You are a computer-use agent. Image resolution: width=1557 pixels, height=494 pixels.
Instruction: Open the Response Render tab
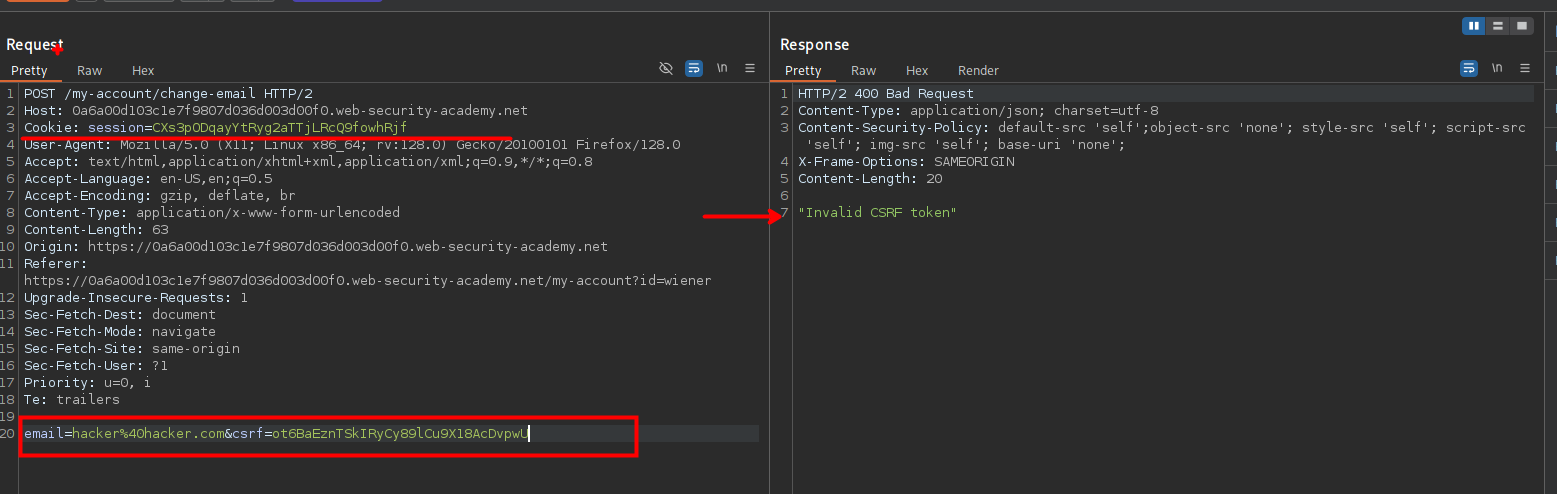(978, 71)
